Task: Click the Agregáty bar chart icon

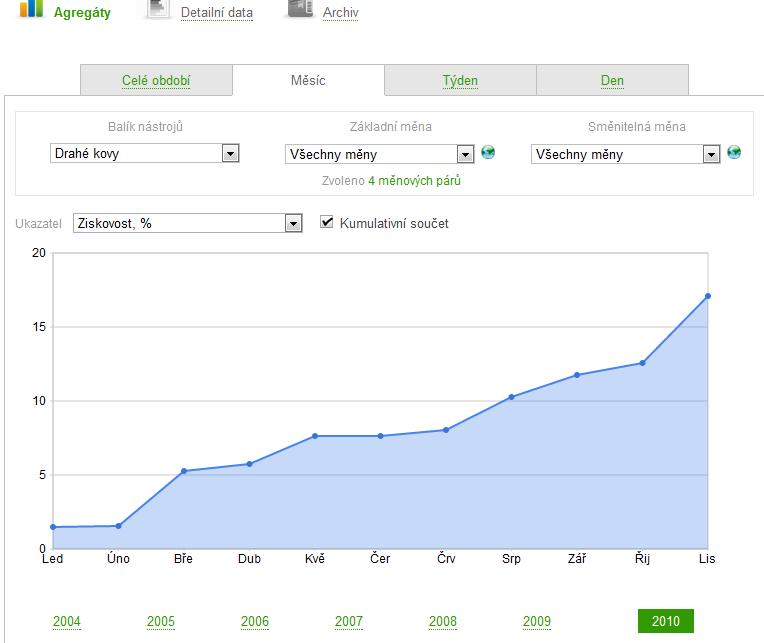Action: point(31,8)
